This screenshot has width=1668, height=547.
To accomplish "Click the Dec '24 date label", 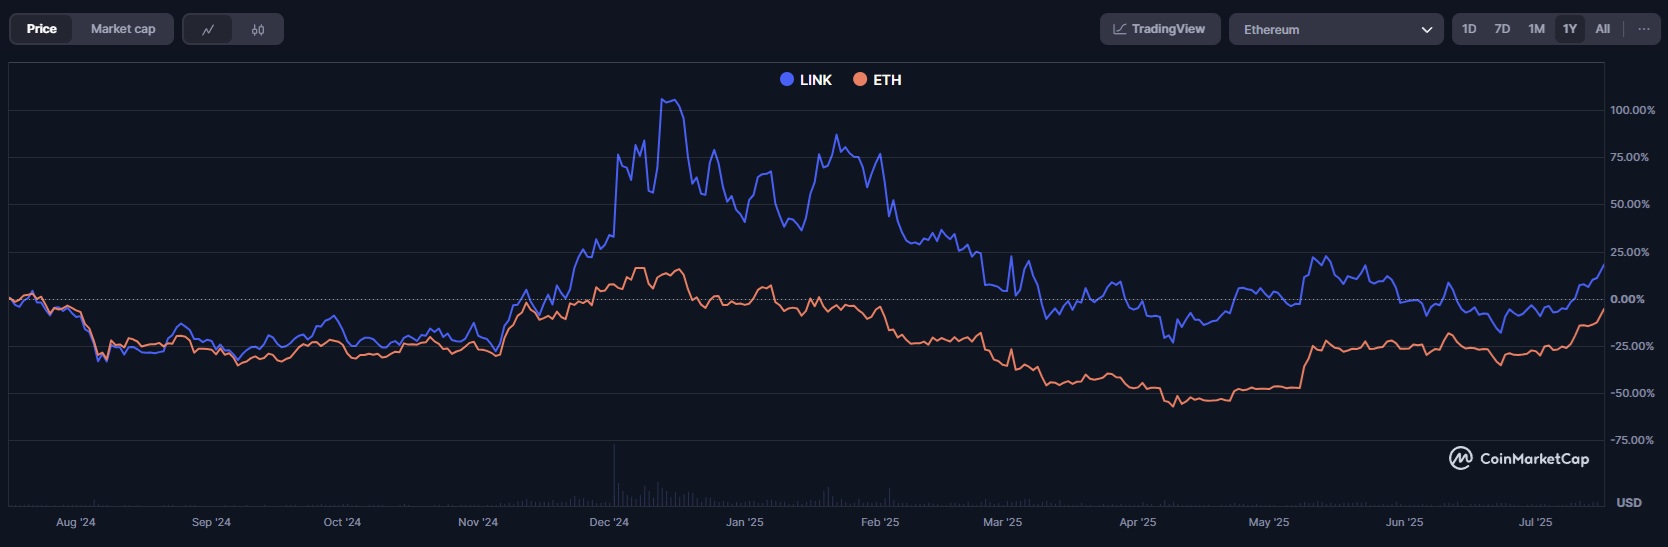I will 609,522.
